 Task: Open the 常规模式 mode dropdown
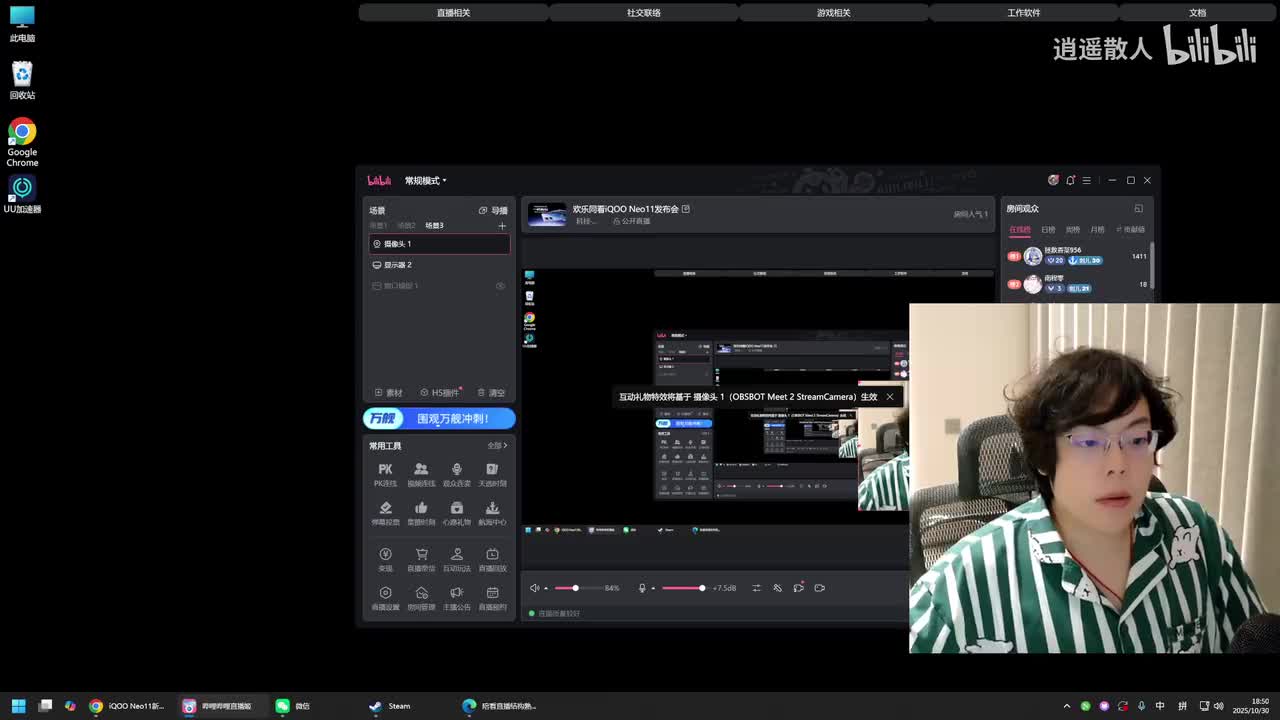(x=425, y=181)
